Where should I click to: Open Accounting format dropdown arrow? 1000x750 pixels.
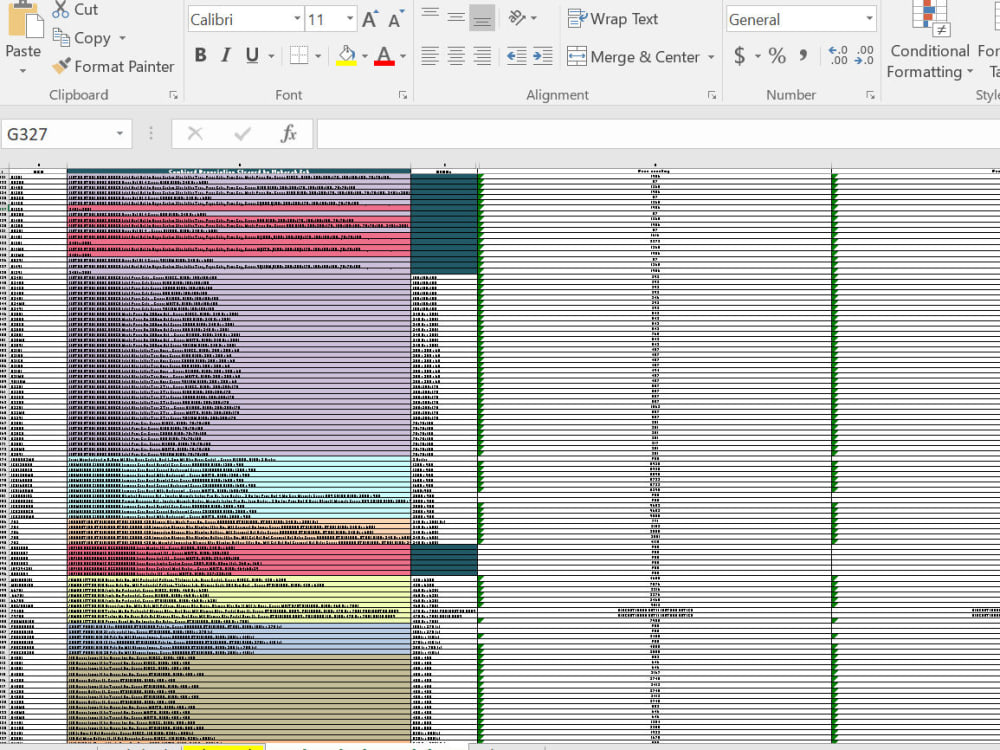[758, 56]
